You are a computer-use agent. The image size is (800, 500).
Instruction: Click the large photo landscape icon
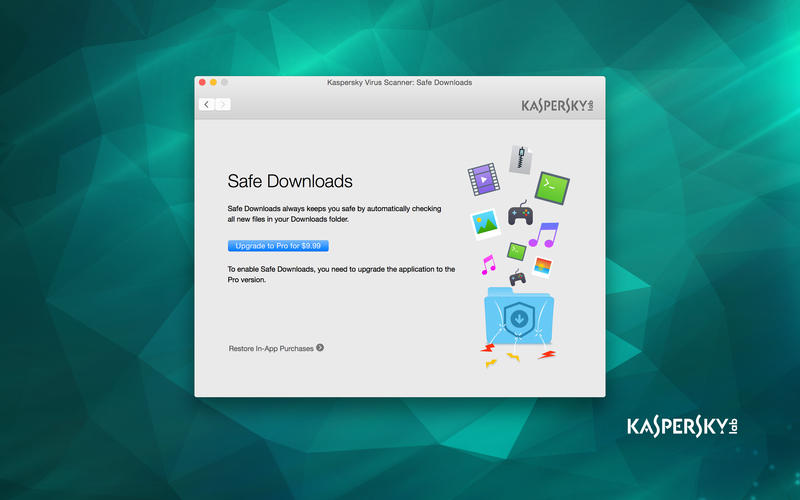485,223
